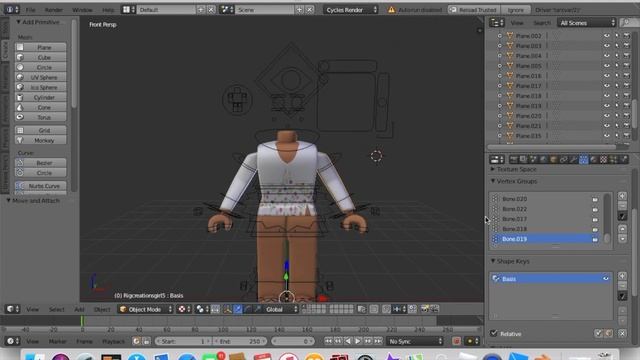Open the Texture checker properties tab
This screenshot has width=640, height=360.
604,160
